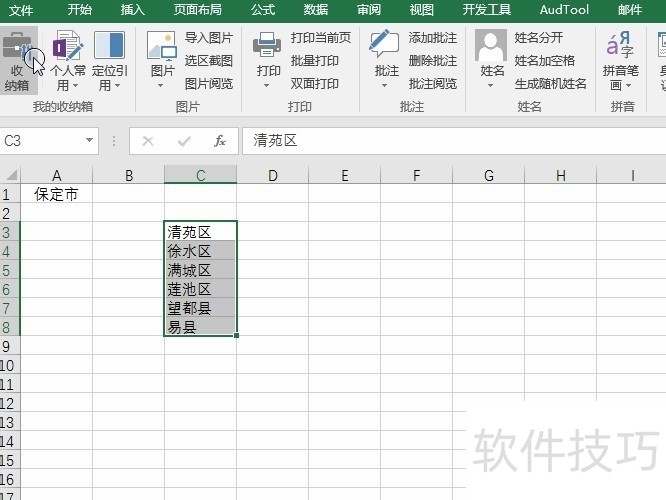This screenshot has height=500, width=666.
Task: Click the 姓名 person icon
Action: tap(491, 45)
